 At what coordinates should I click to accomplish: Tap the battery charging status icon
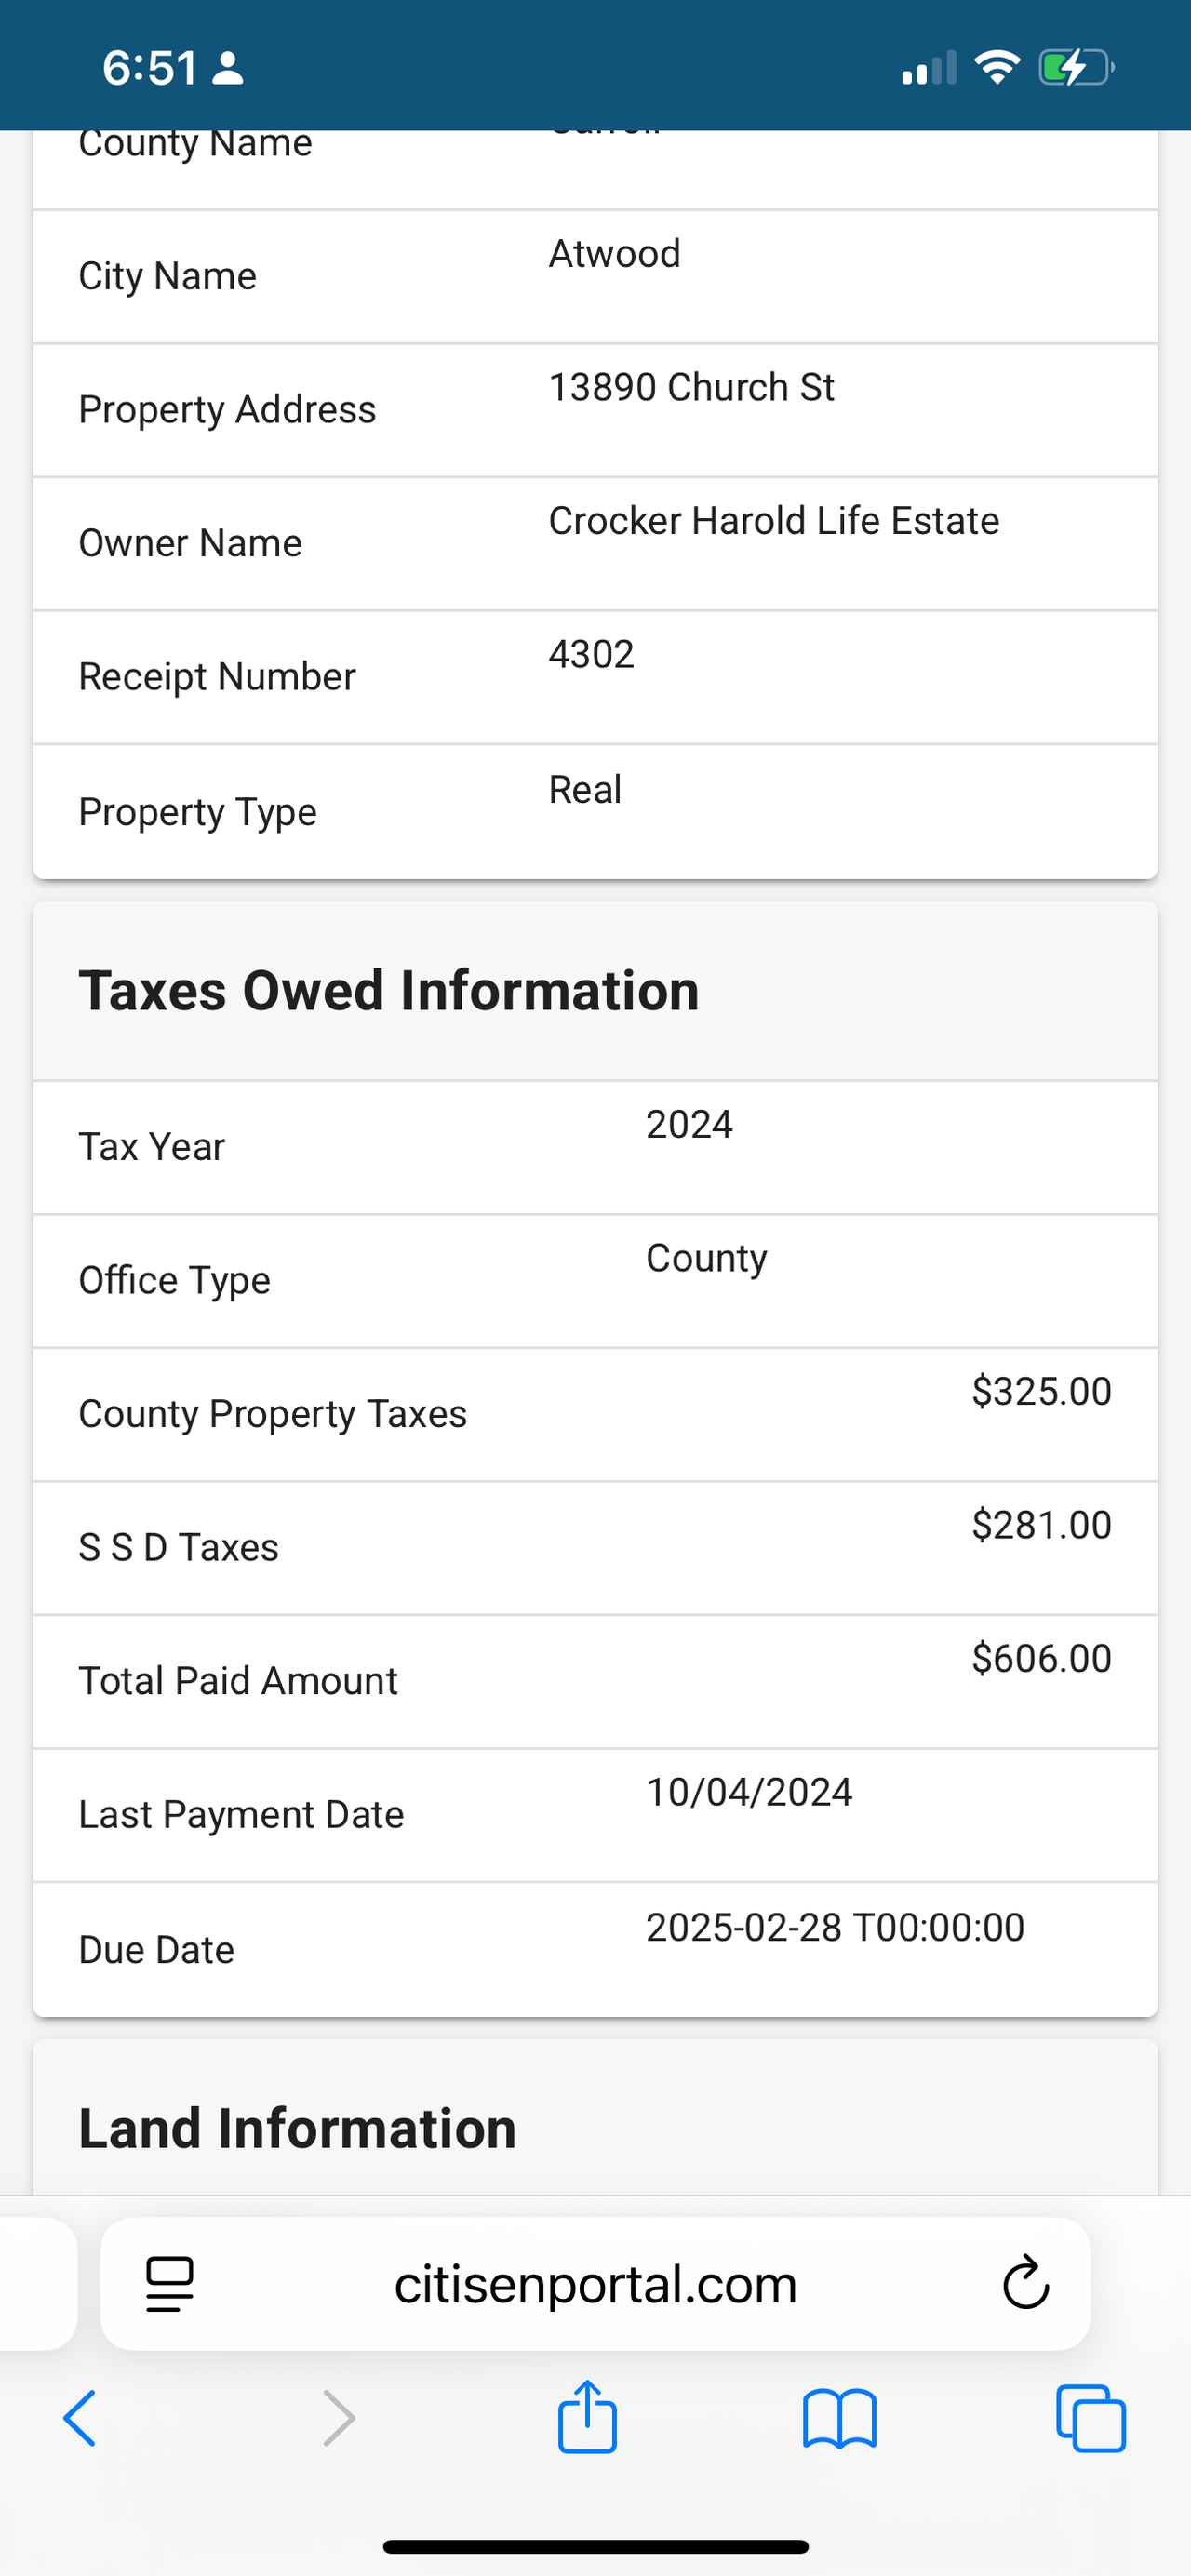(1076, 68)
